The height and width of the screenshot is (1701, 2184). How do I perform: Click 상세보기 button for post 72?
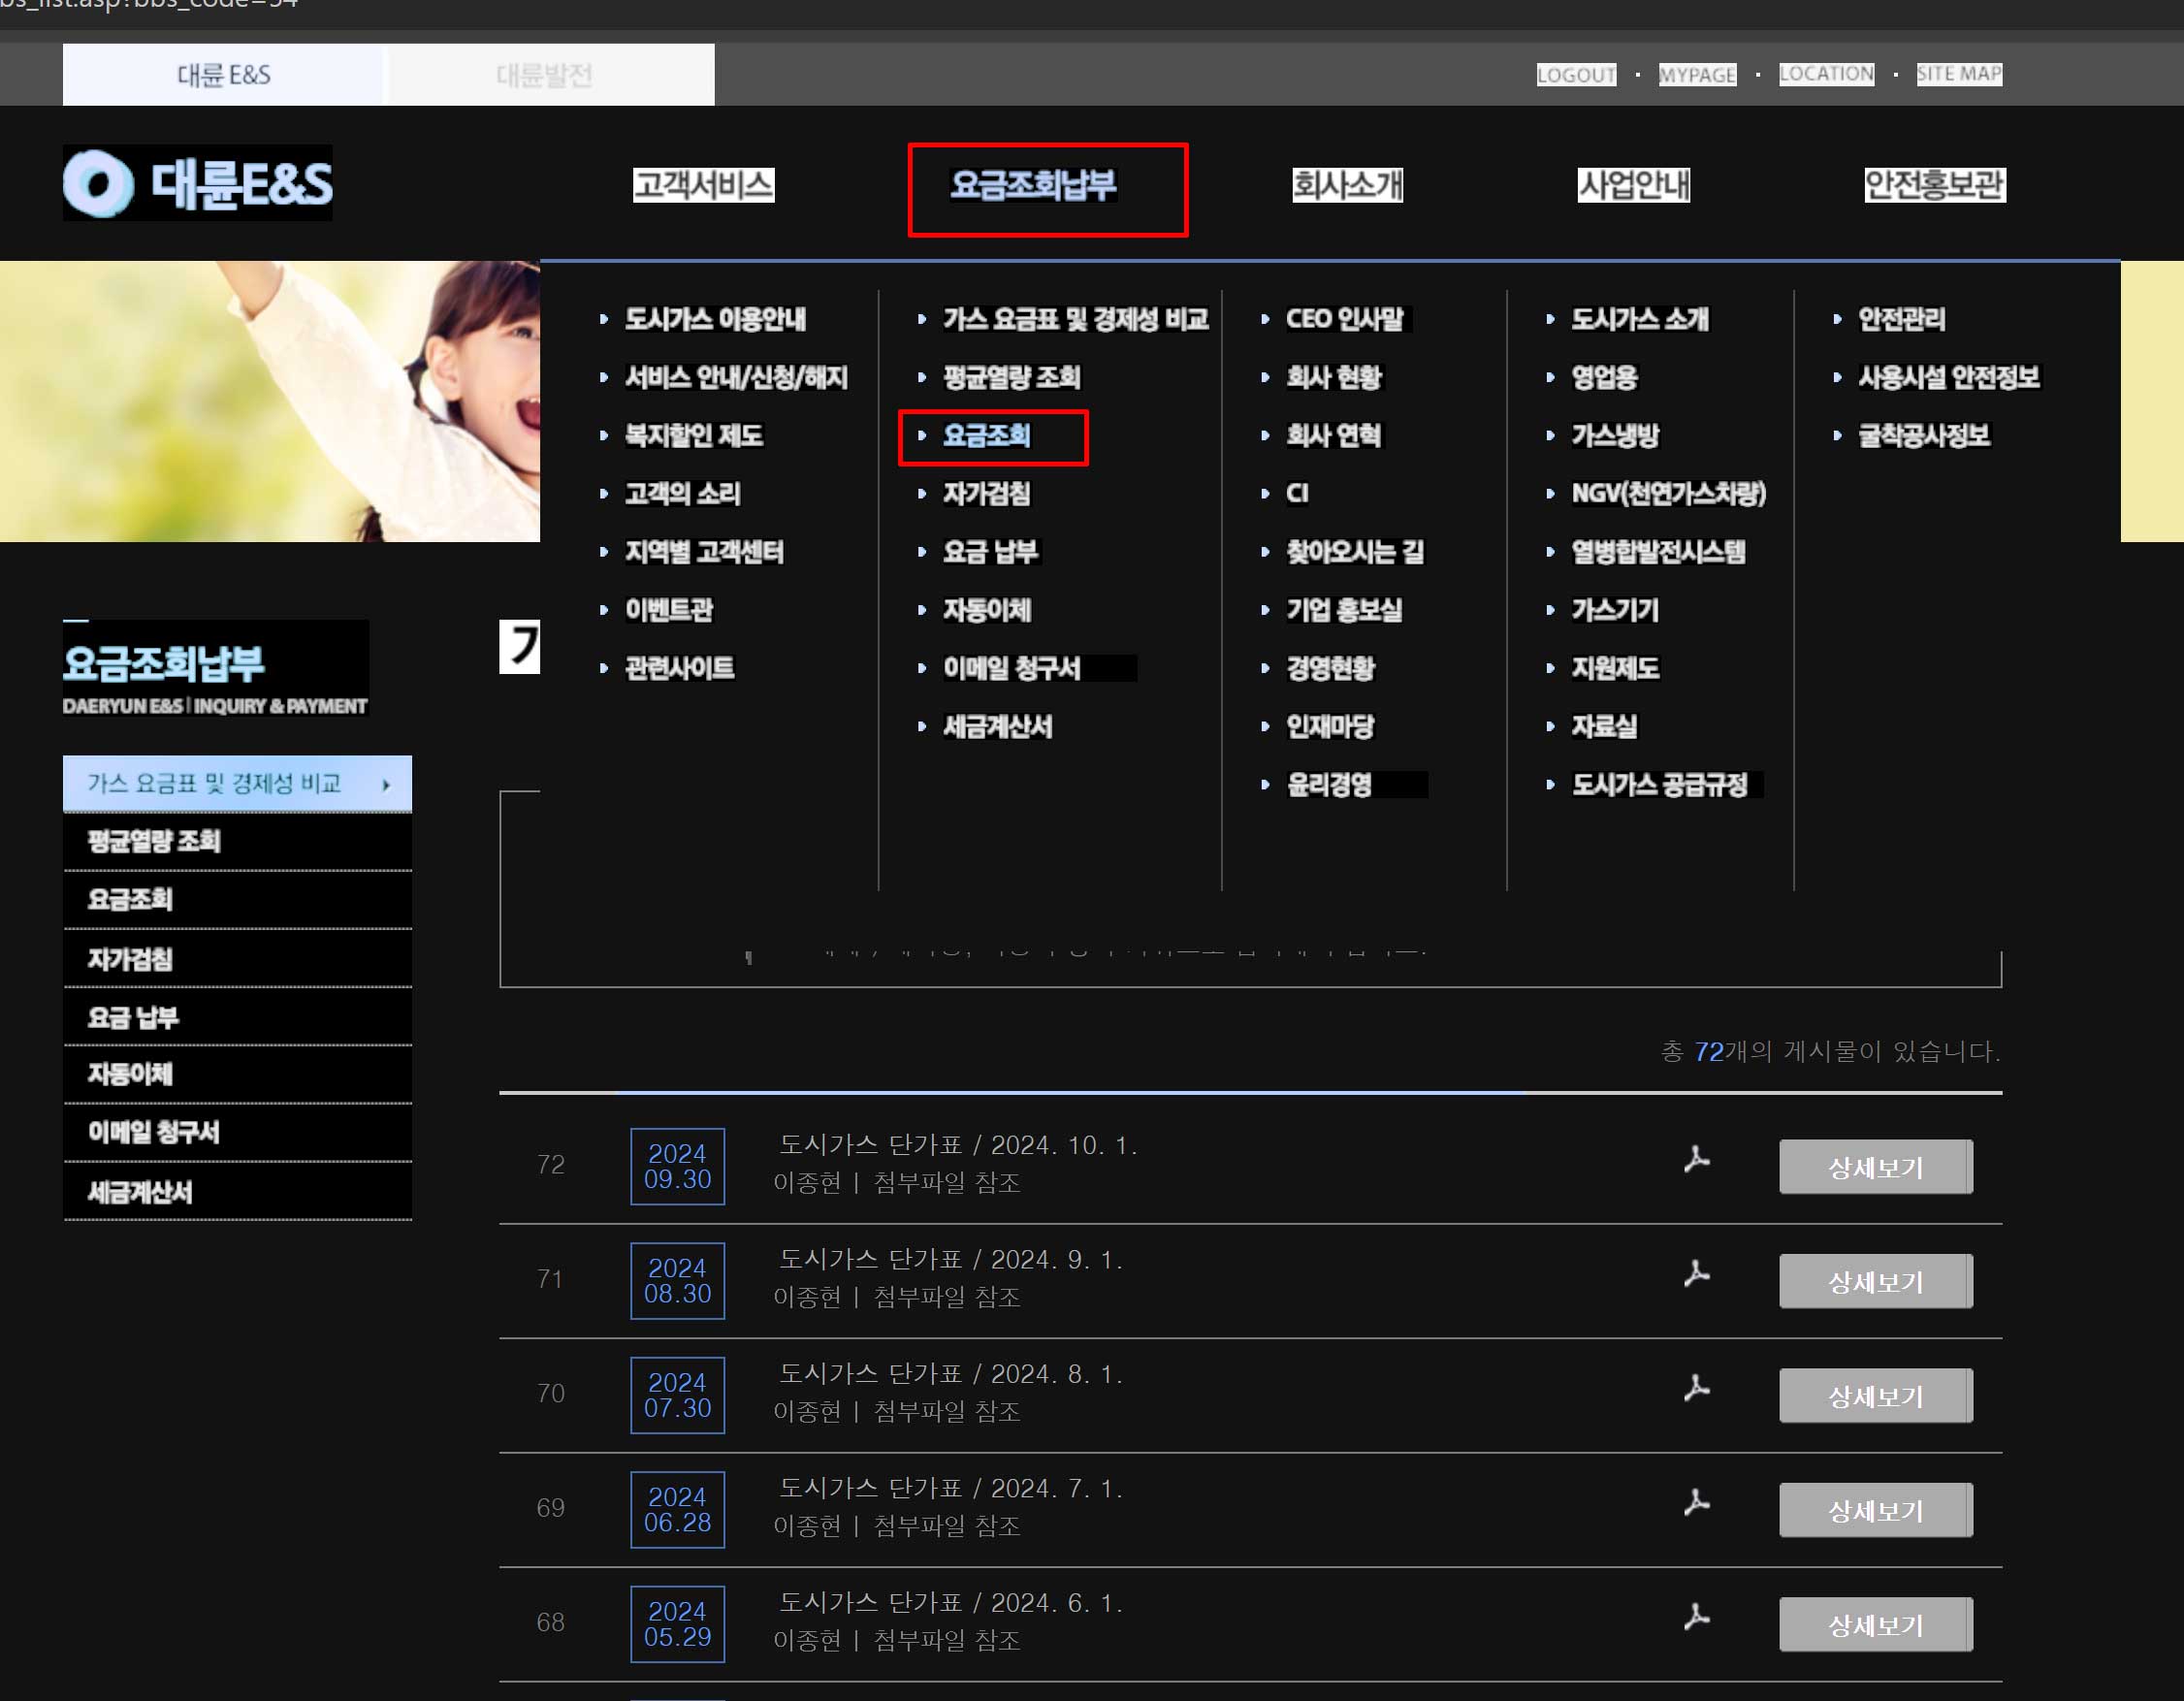[x=1875, y=1167]
